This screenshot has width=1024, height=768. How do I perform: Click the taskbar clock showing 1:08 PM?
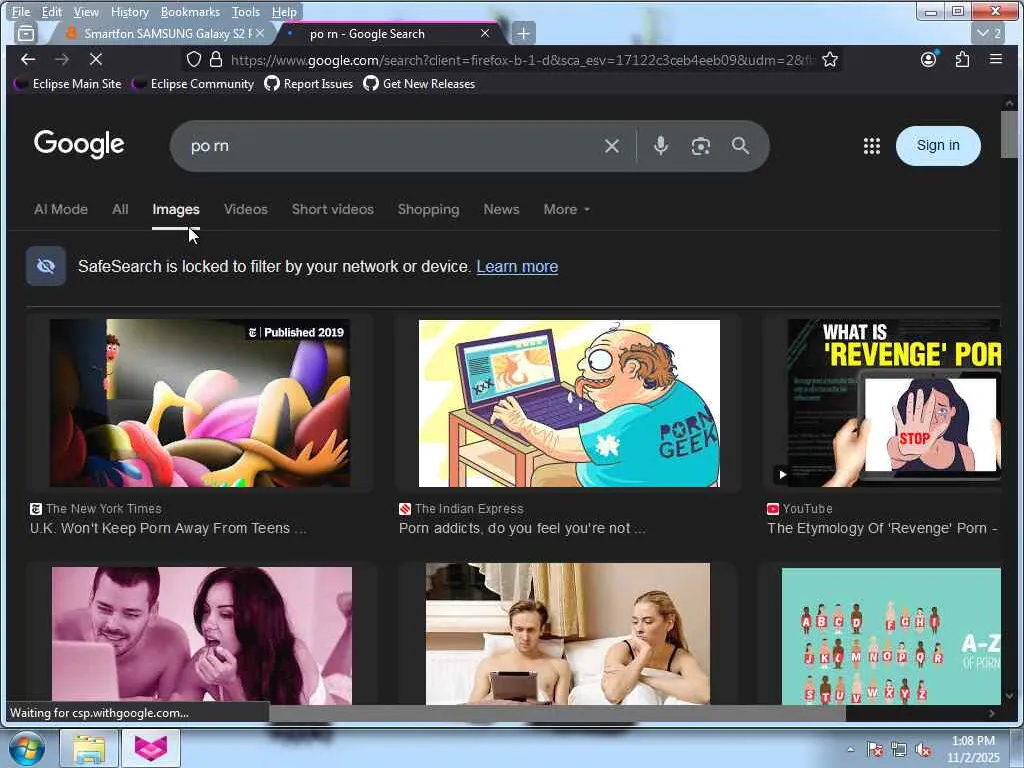click(x=973, y=749)
